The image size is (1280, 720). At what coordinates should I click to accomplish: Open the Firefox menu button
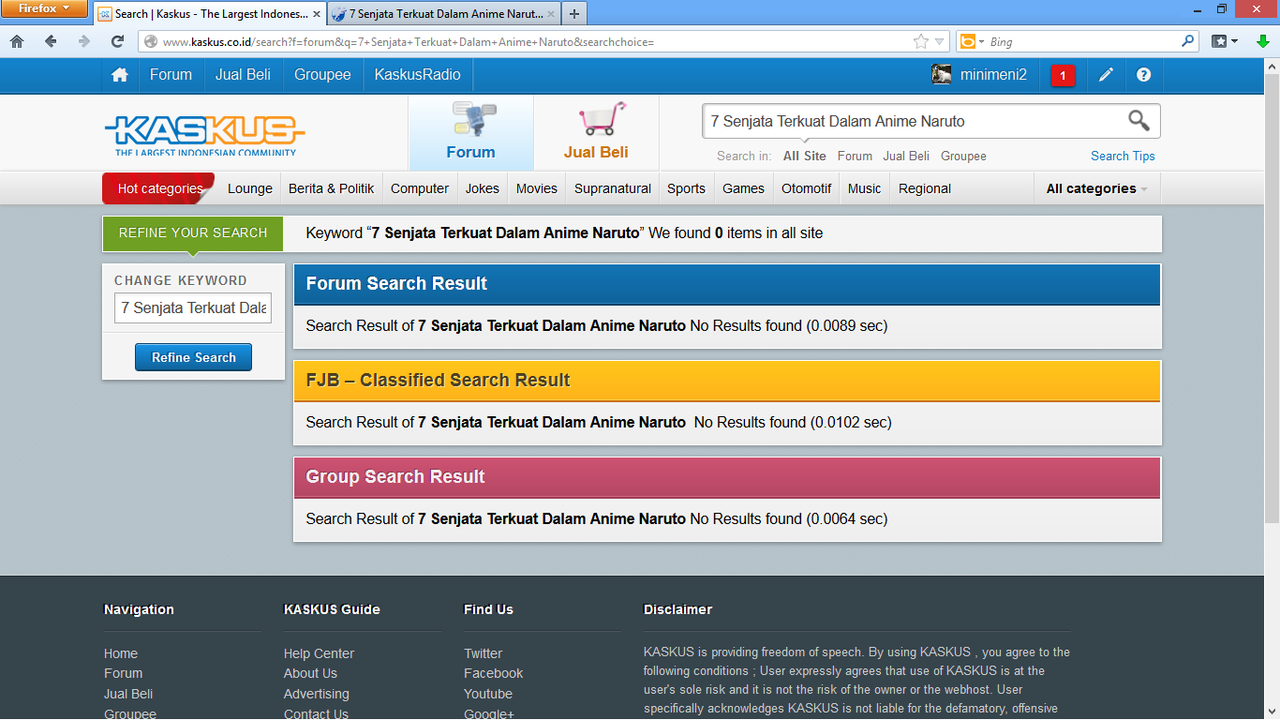(45, 9)
